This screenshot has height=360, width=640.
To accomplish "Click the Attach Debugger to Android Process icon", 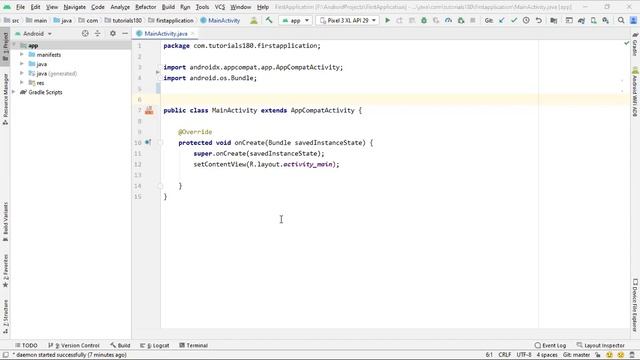I will pos(461,20).
